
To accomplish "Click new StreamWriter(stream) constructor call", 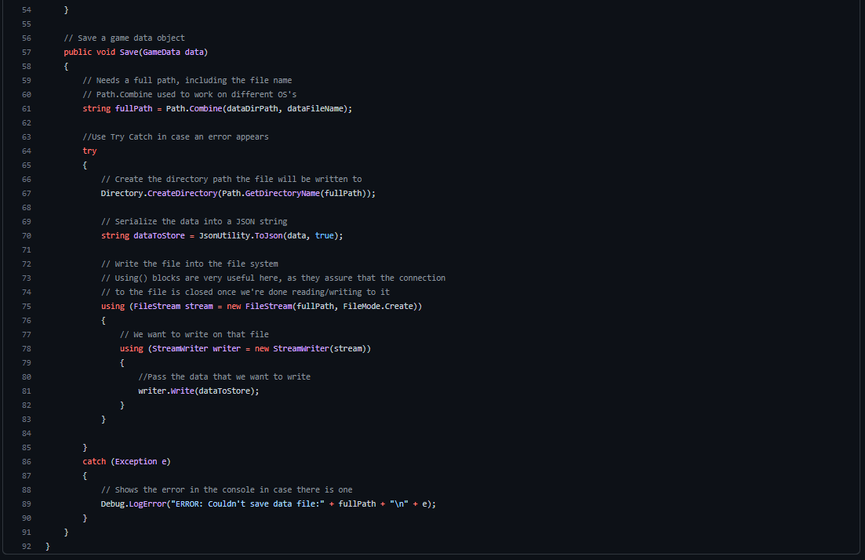I will [x=311, y=349].
